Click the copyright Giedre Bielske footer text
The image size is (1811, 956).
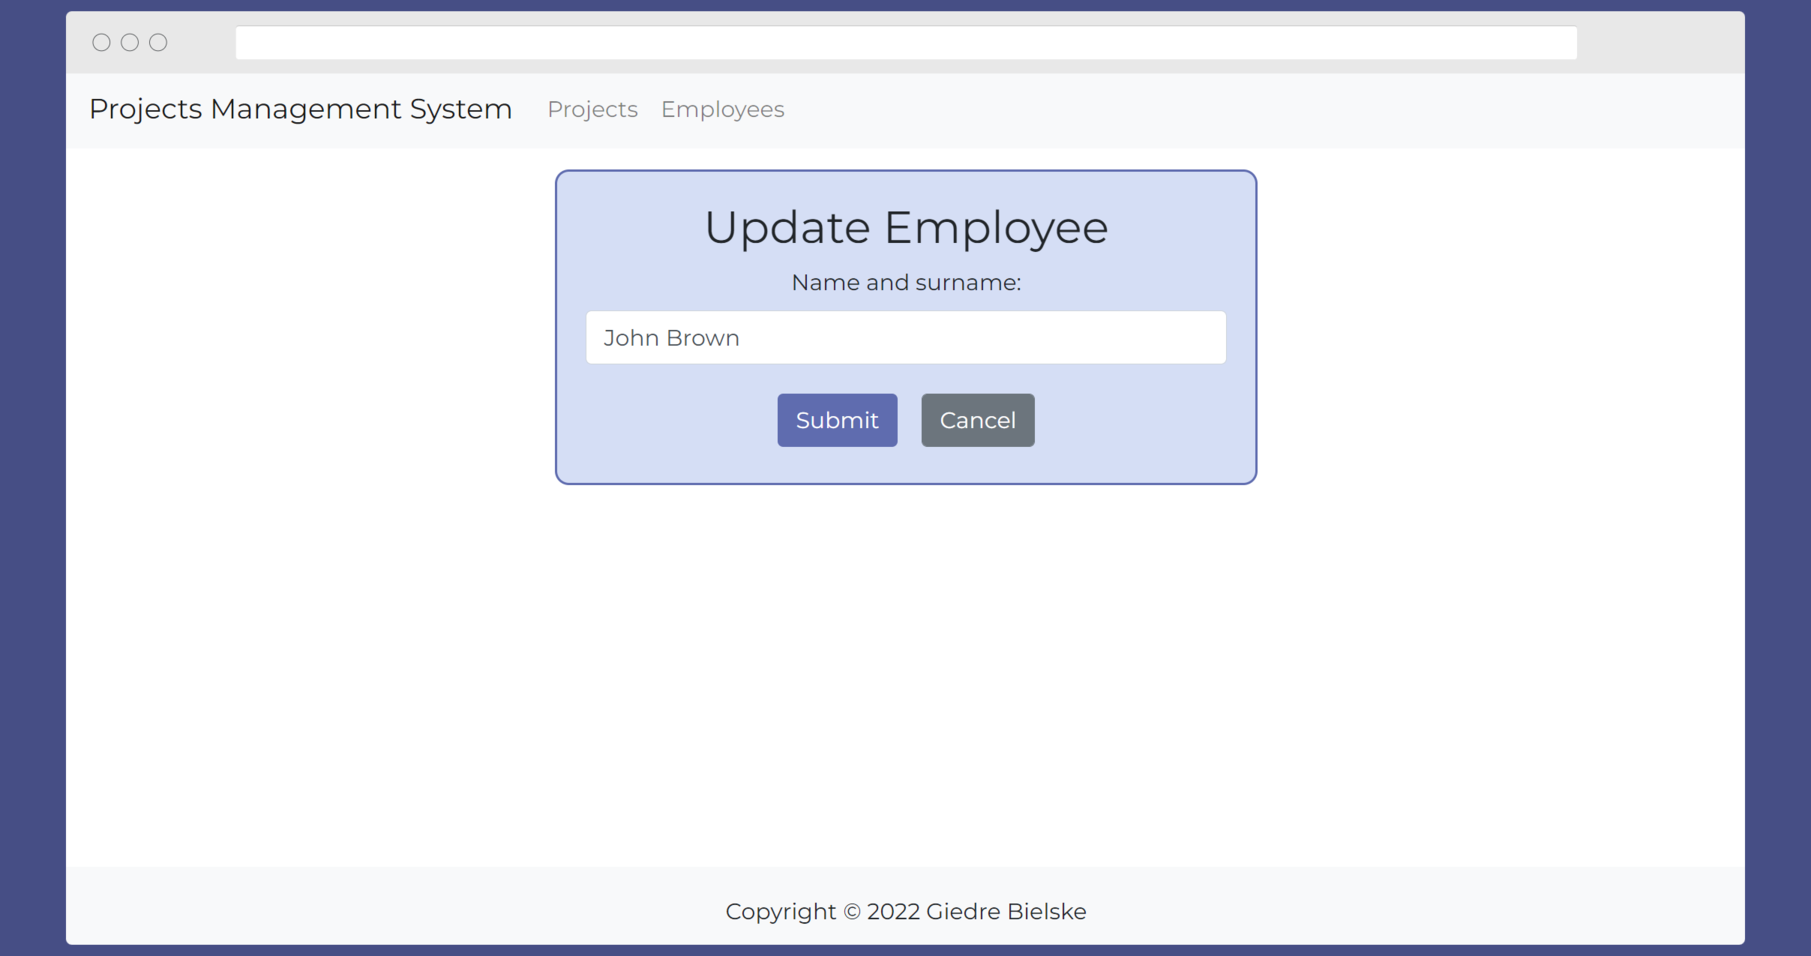pyautogui.click(x=906, y=911)
